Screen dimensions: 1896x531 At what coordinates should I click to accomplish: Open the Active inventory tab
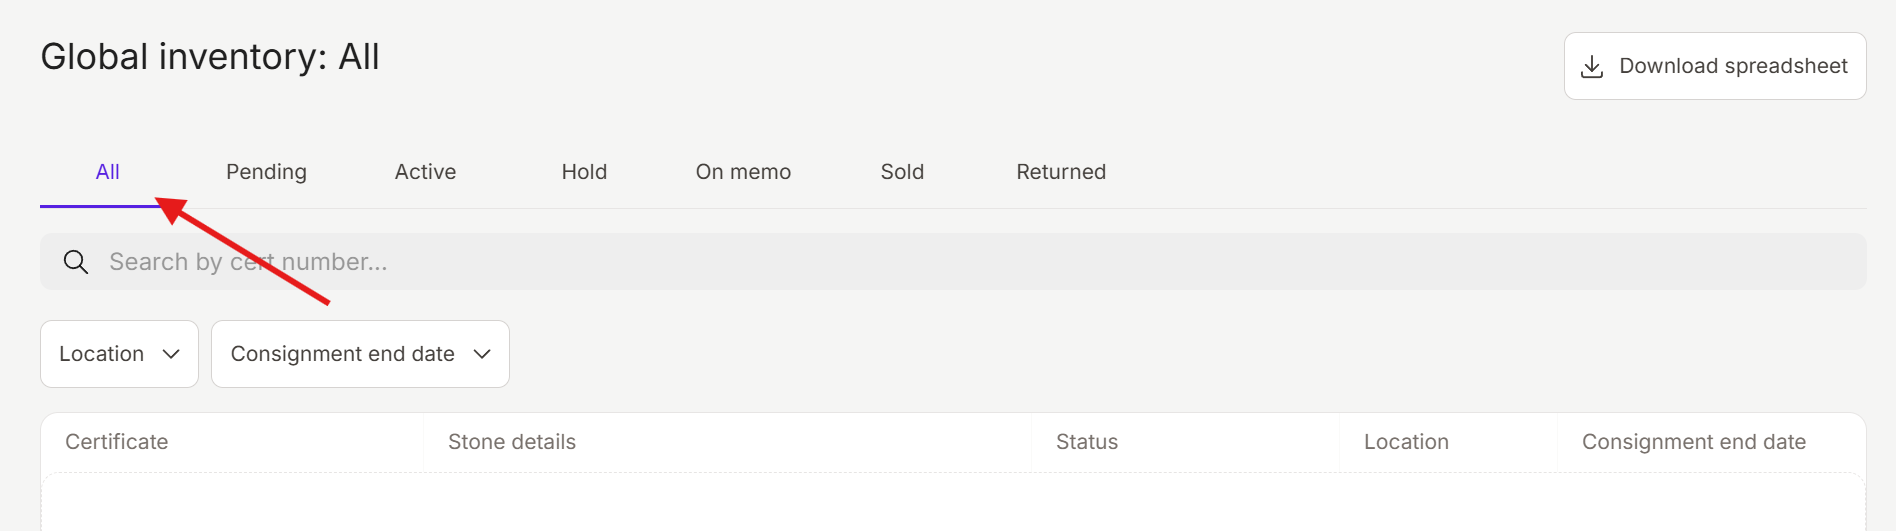pos(425,172)
